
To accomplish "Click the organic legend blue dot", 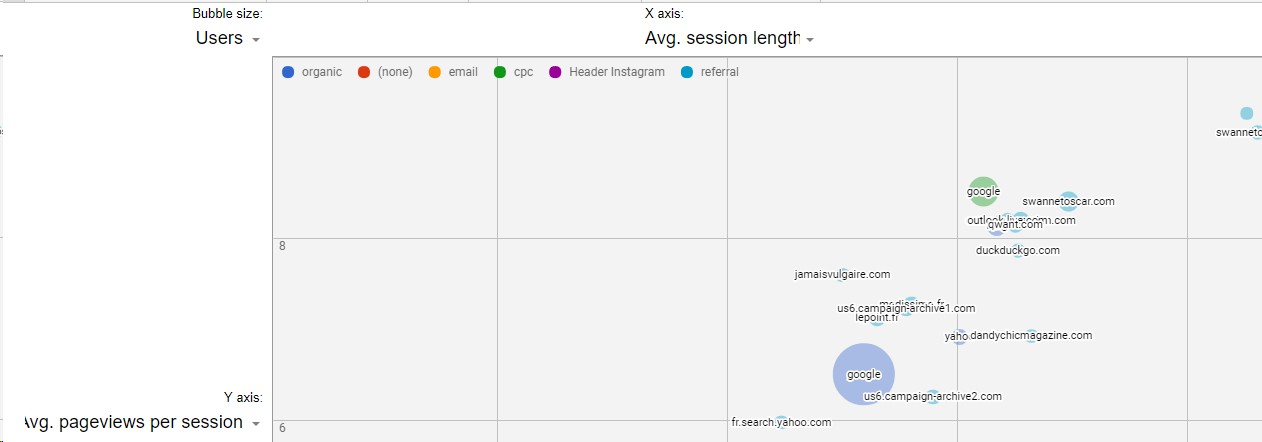I will [288, 72].
